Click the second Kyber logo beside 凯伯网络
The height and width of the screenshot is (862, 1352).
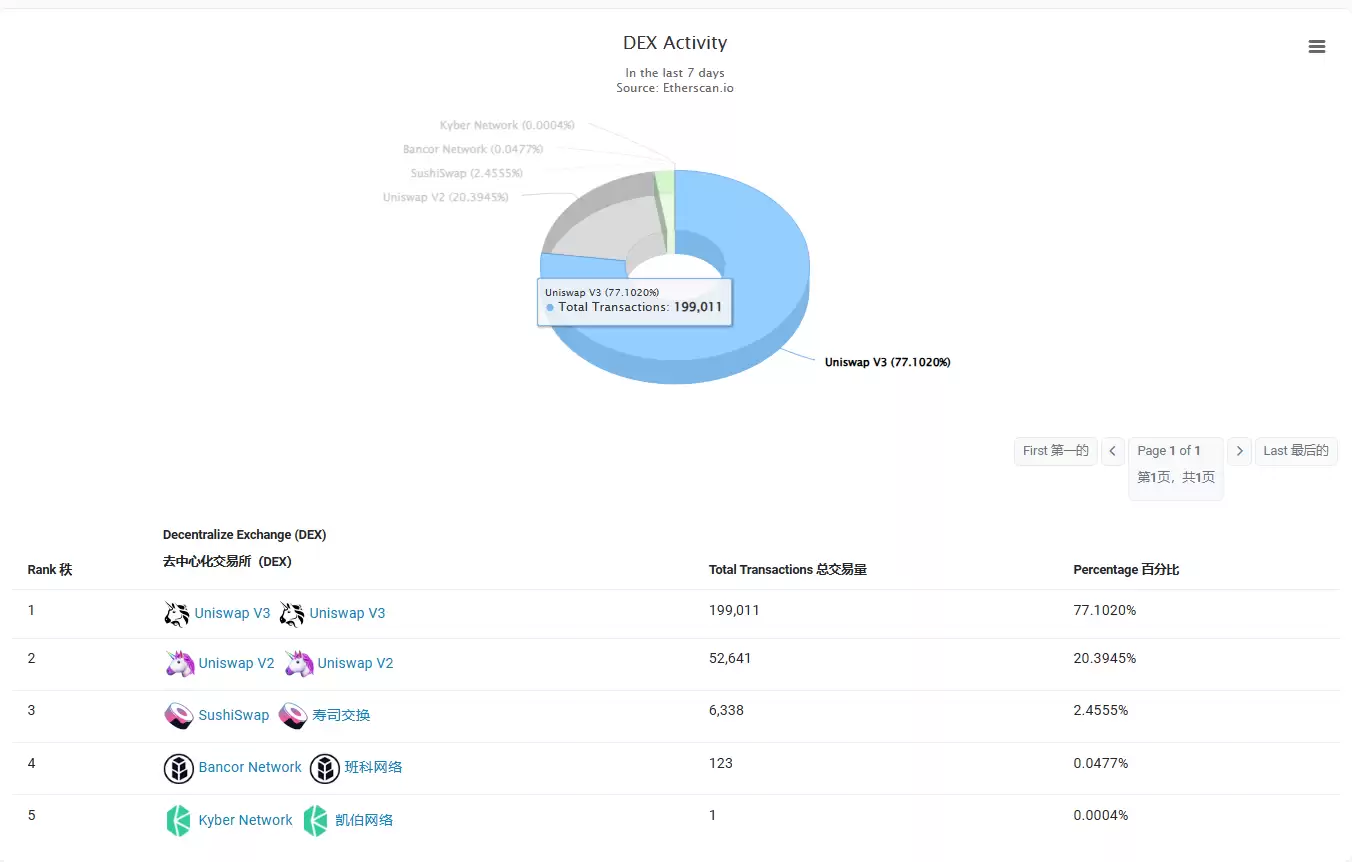click(x=315, y=821)
